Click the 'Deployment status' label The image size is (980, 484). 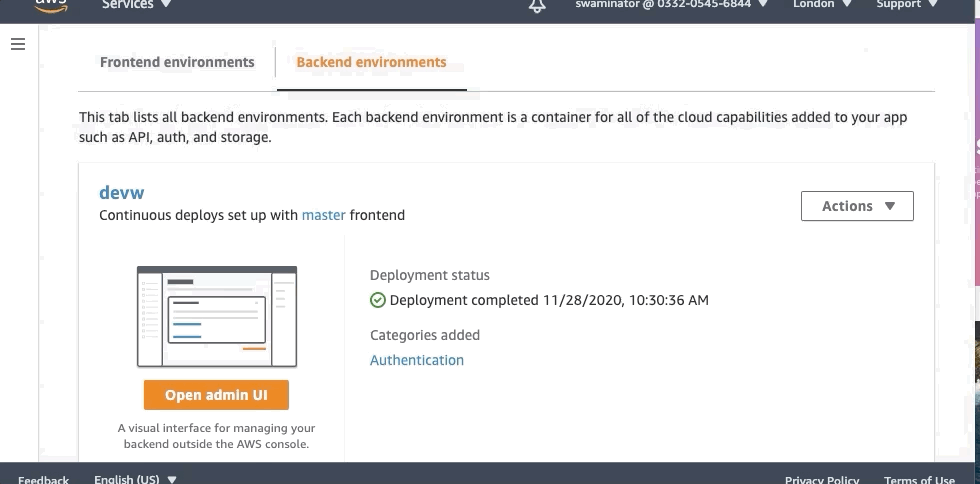pos(430,275)
